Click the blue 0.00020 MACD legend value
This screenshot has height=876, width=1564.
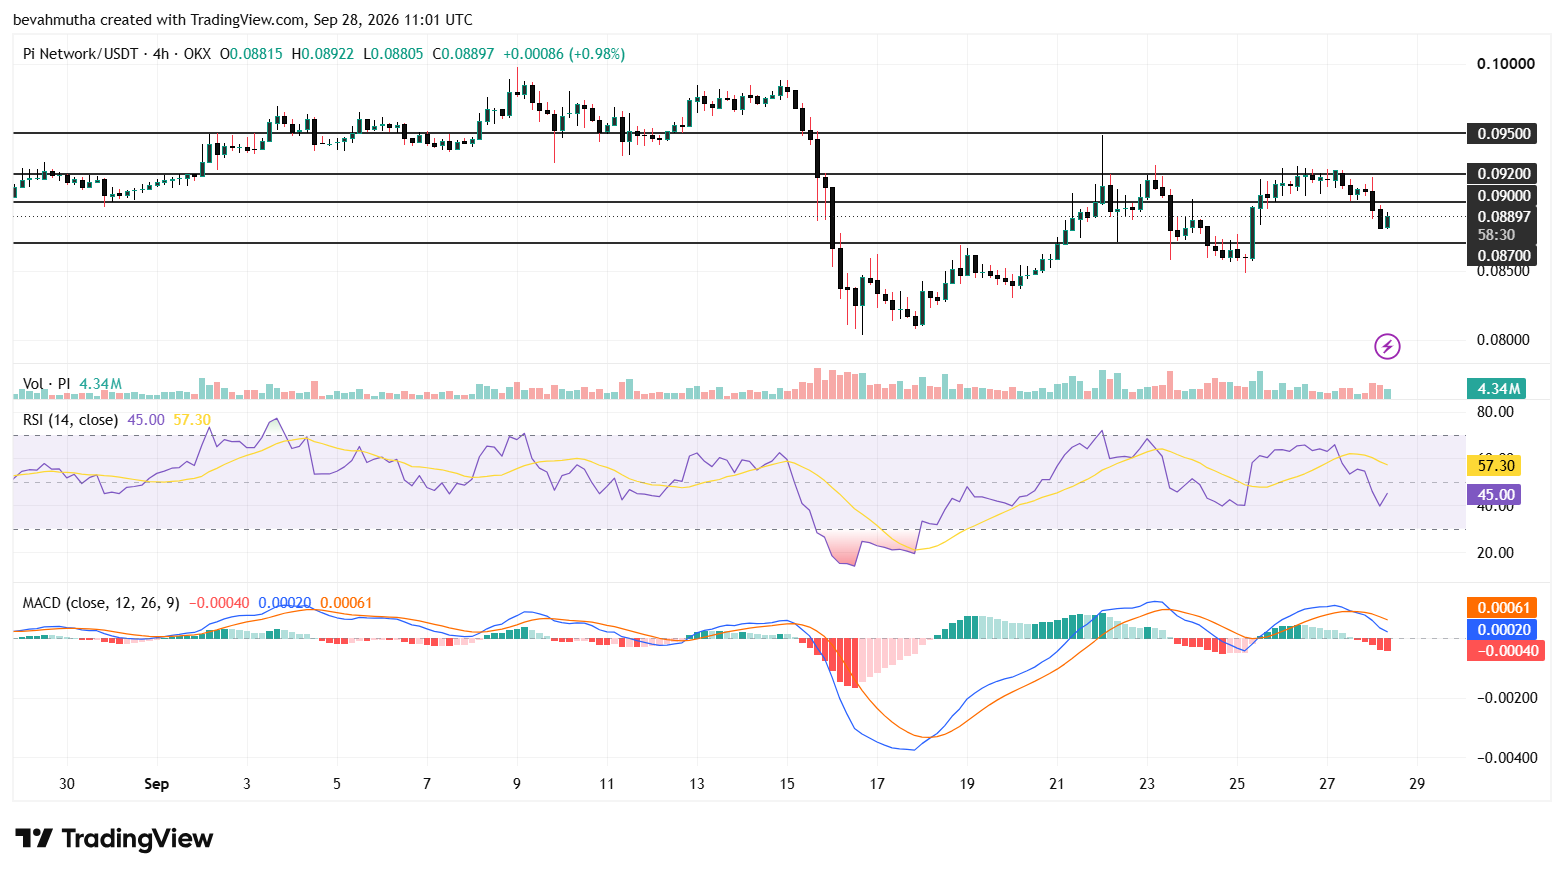tap(285, 603)
